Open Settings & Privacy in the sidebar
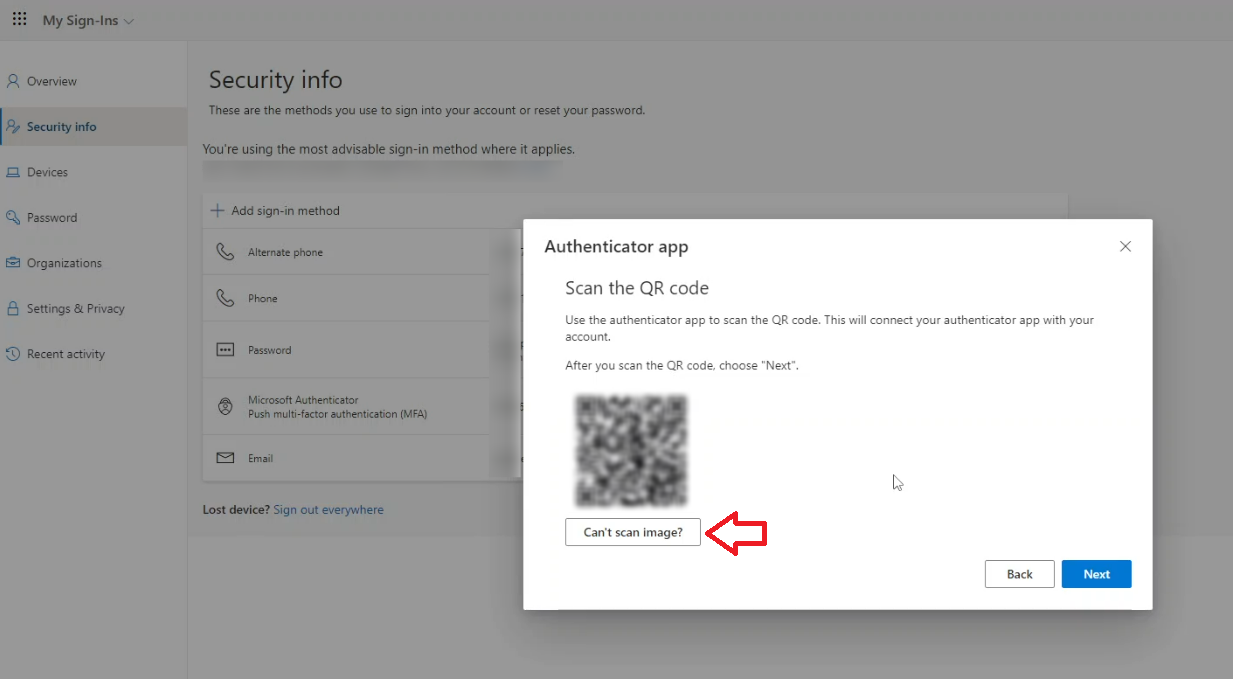The image size is (1233, 679). click(76, 309)
